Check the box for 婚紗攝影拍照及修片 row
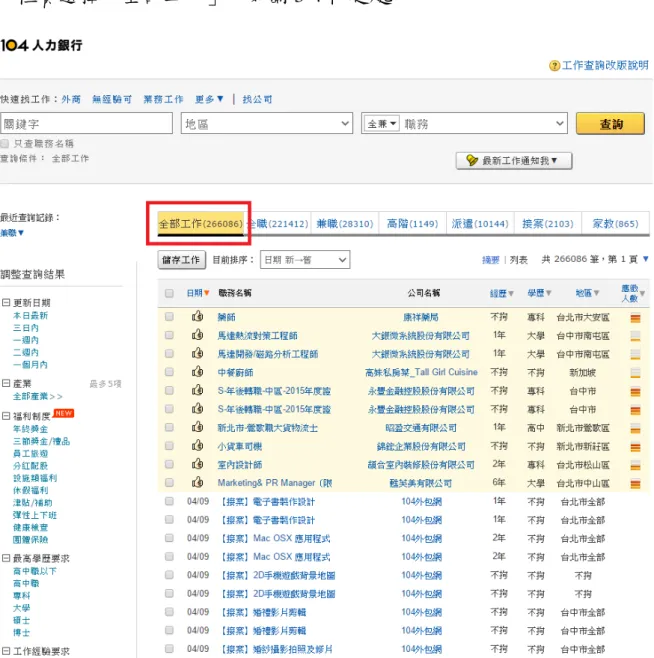The width and height of the screenshot is (654, 658). click(169, 649)
